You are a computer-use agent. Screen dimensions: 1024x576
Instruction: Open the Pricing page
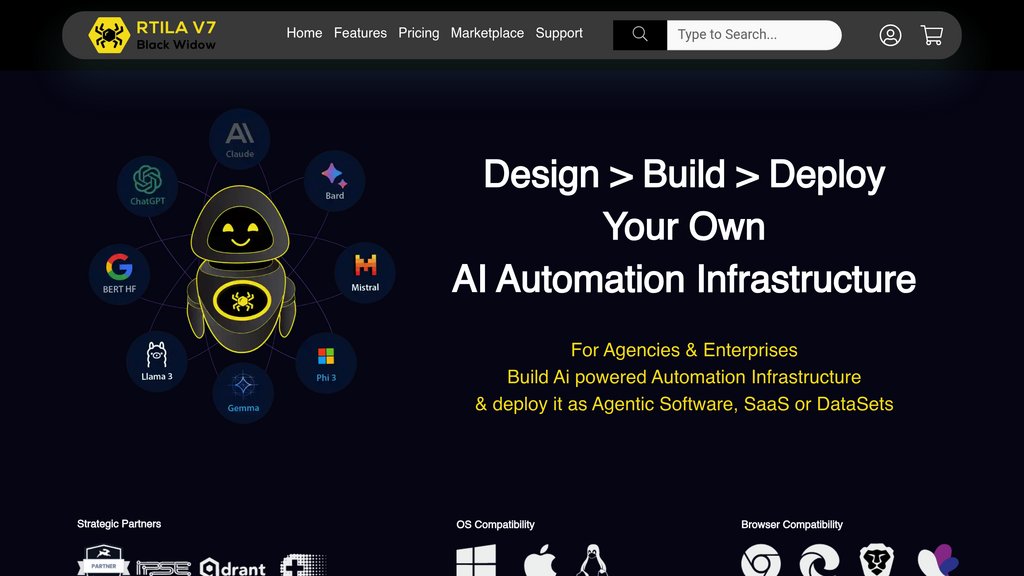pos(418,33)
